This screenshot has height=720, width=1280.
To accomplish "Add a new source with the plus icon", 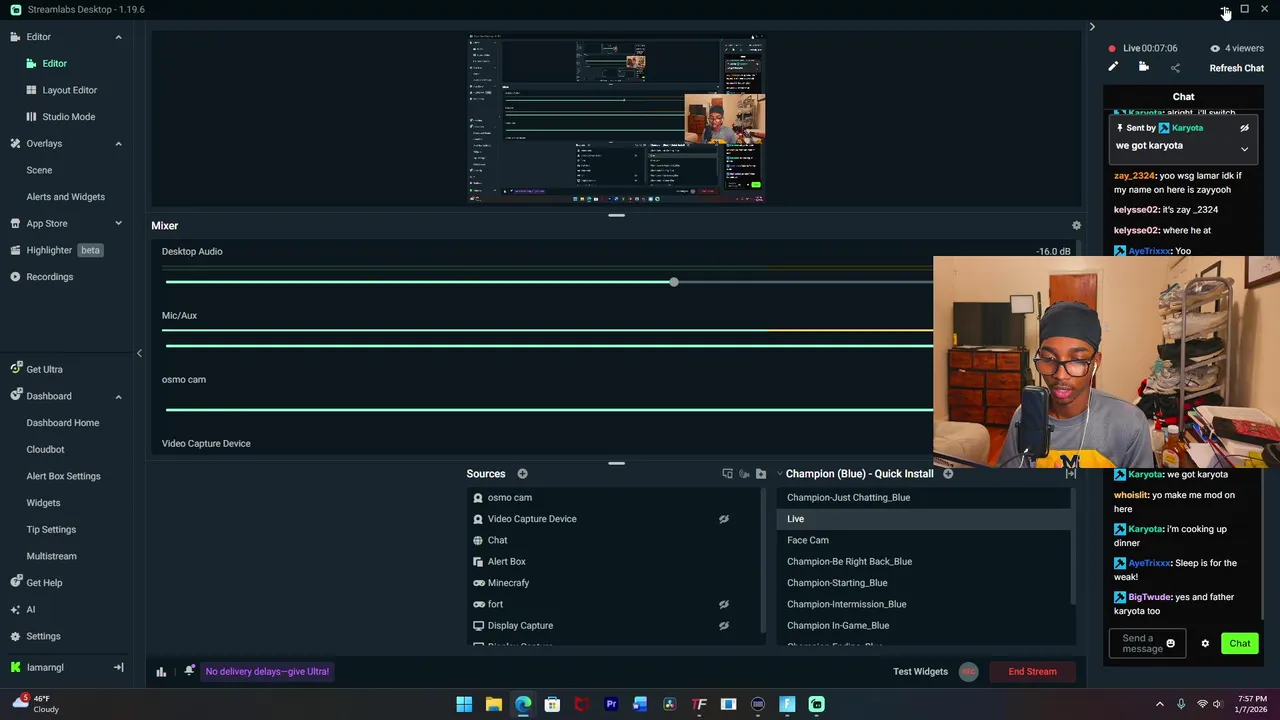I will point(522,474).
